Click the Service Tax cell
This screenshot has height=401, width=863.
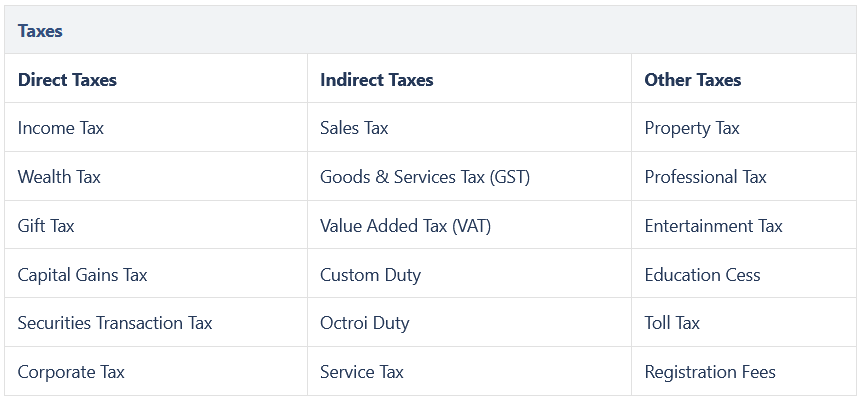point(362,372)
